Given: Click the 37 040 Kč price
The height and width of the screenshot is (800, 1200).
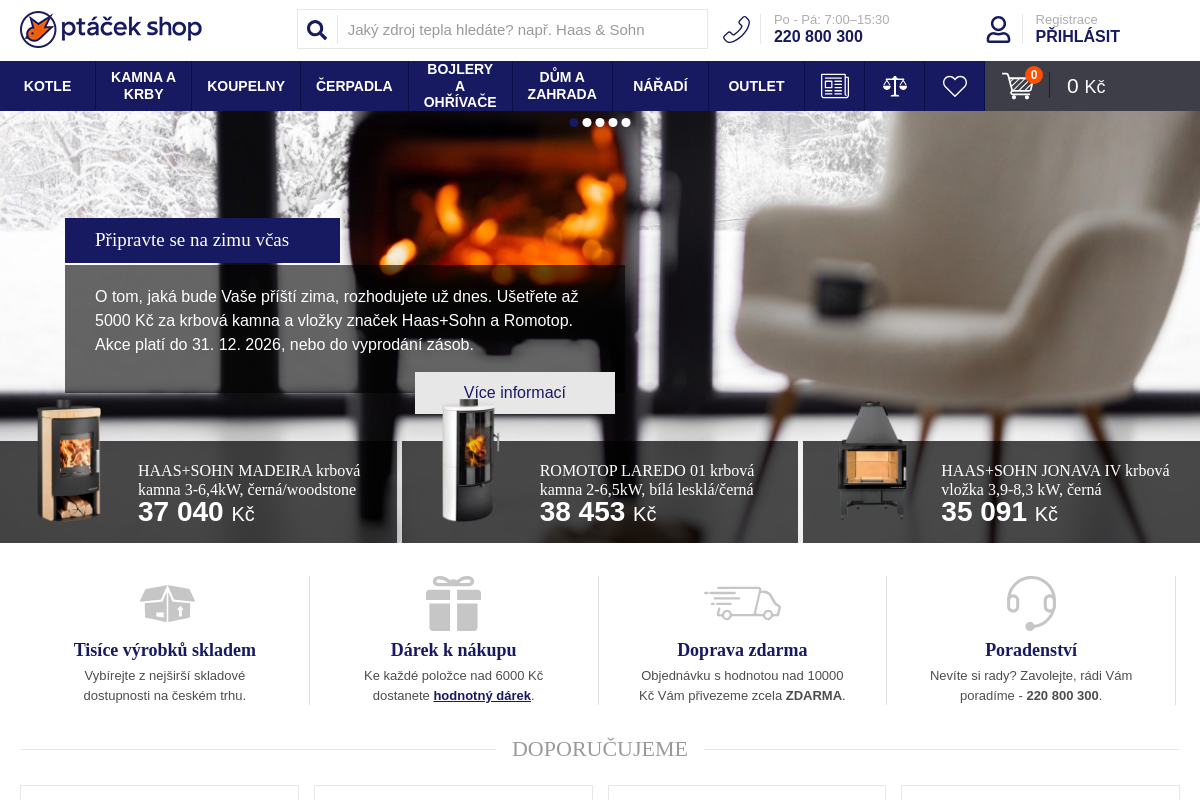Looking at the screenshot, I should [196, 512].
